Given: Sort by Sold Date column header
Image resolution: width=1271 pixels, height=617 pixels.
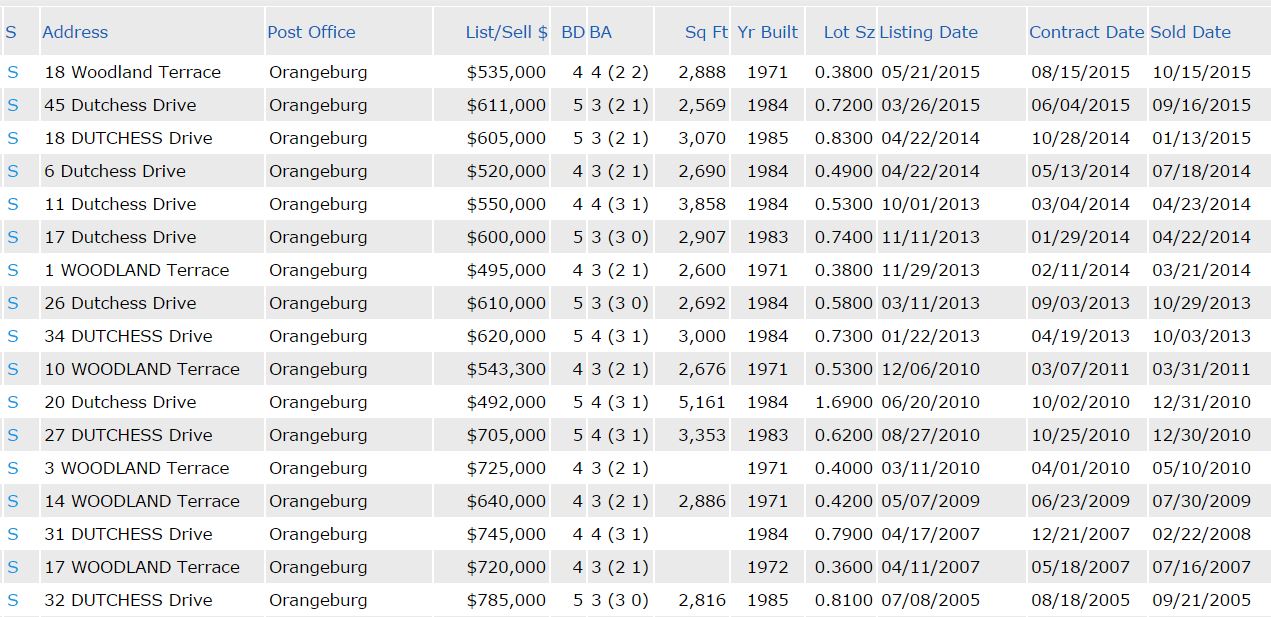Looking at the screenshot, I should [1190, 32].
